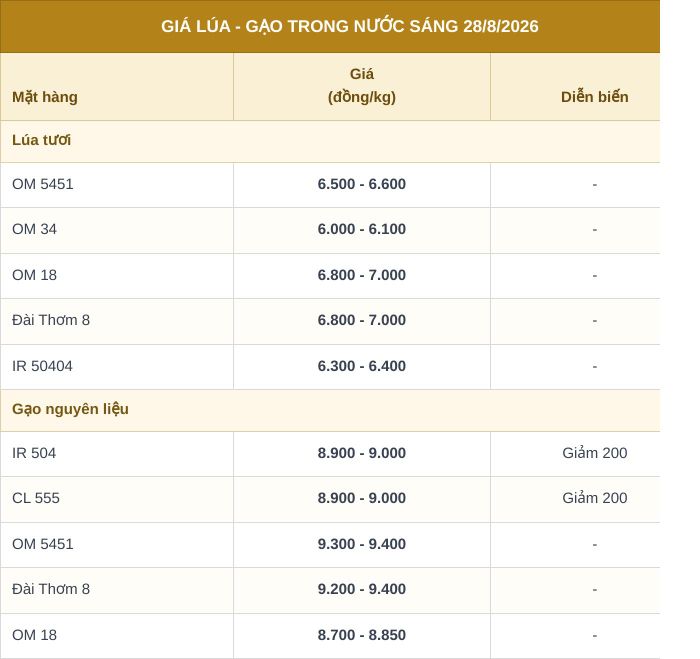Click price 6.300 - 6.400
Viewport: 700px width, 659px height.
[x=362, y=366]
